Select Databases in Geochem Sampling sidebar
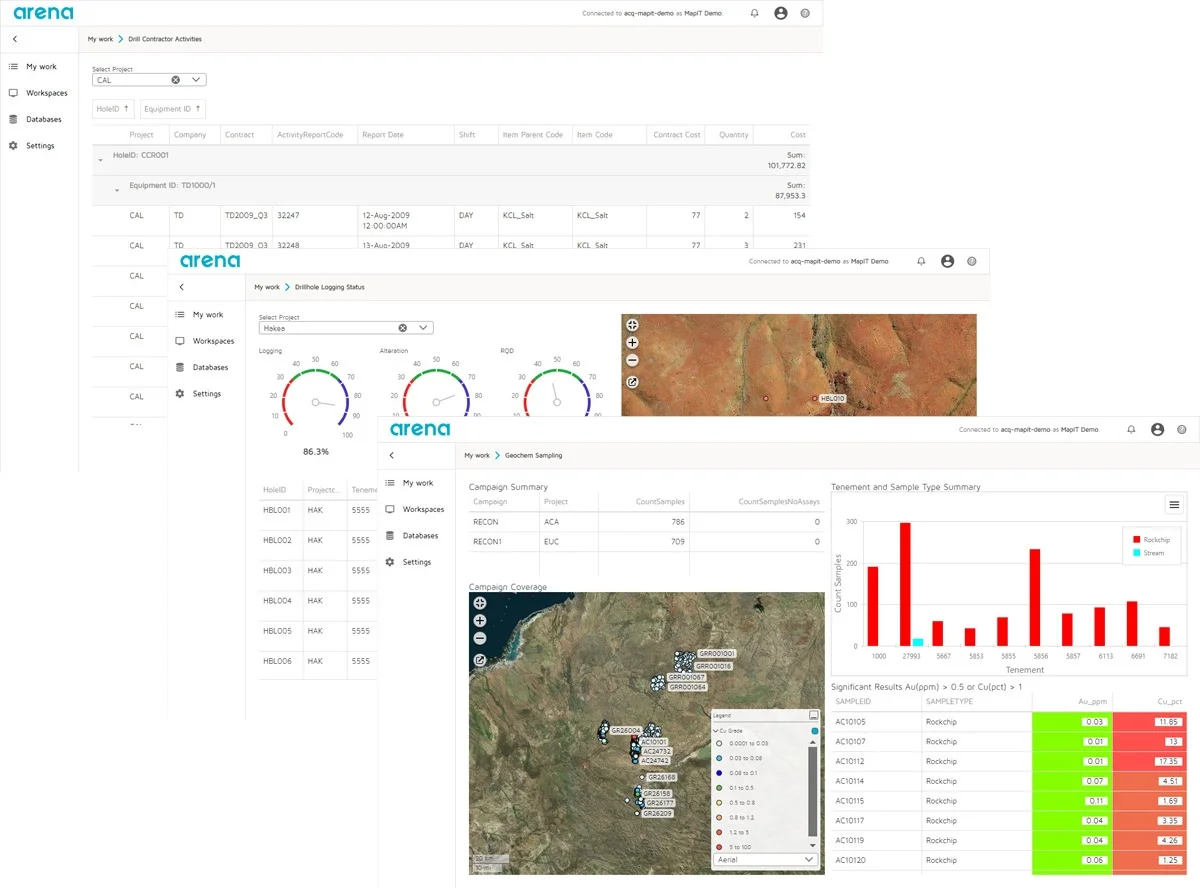This screenshot has height=888, width=1200. point(412,535)
